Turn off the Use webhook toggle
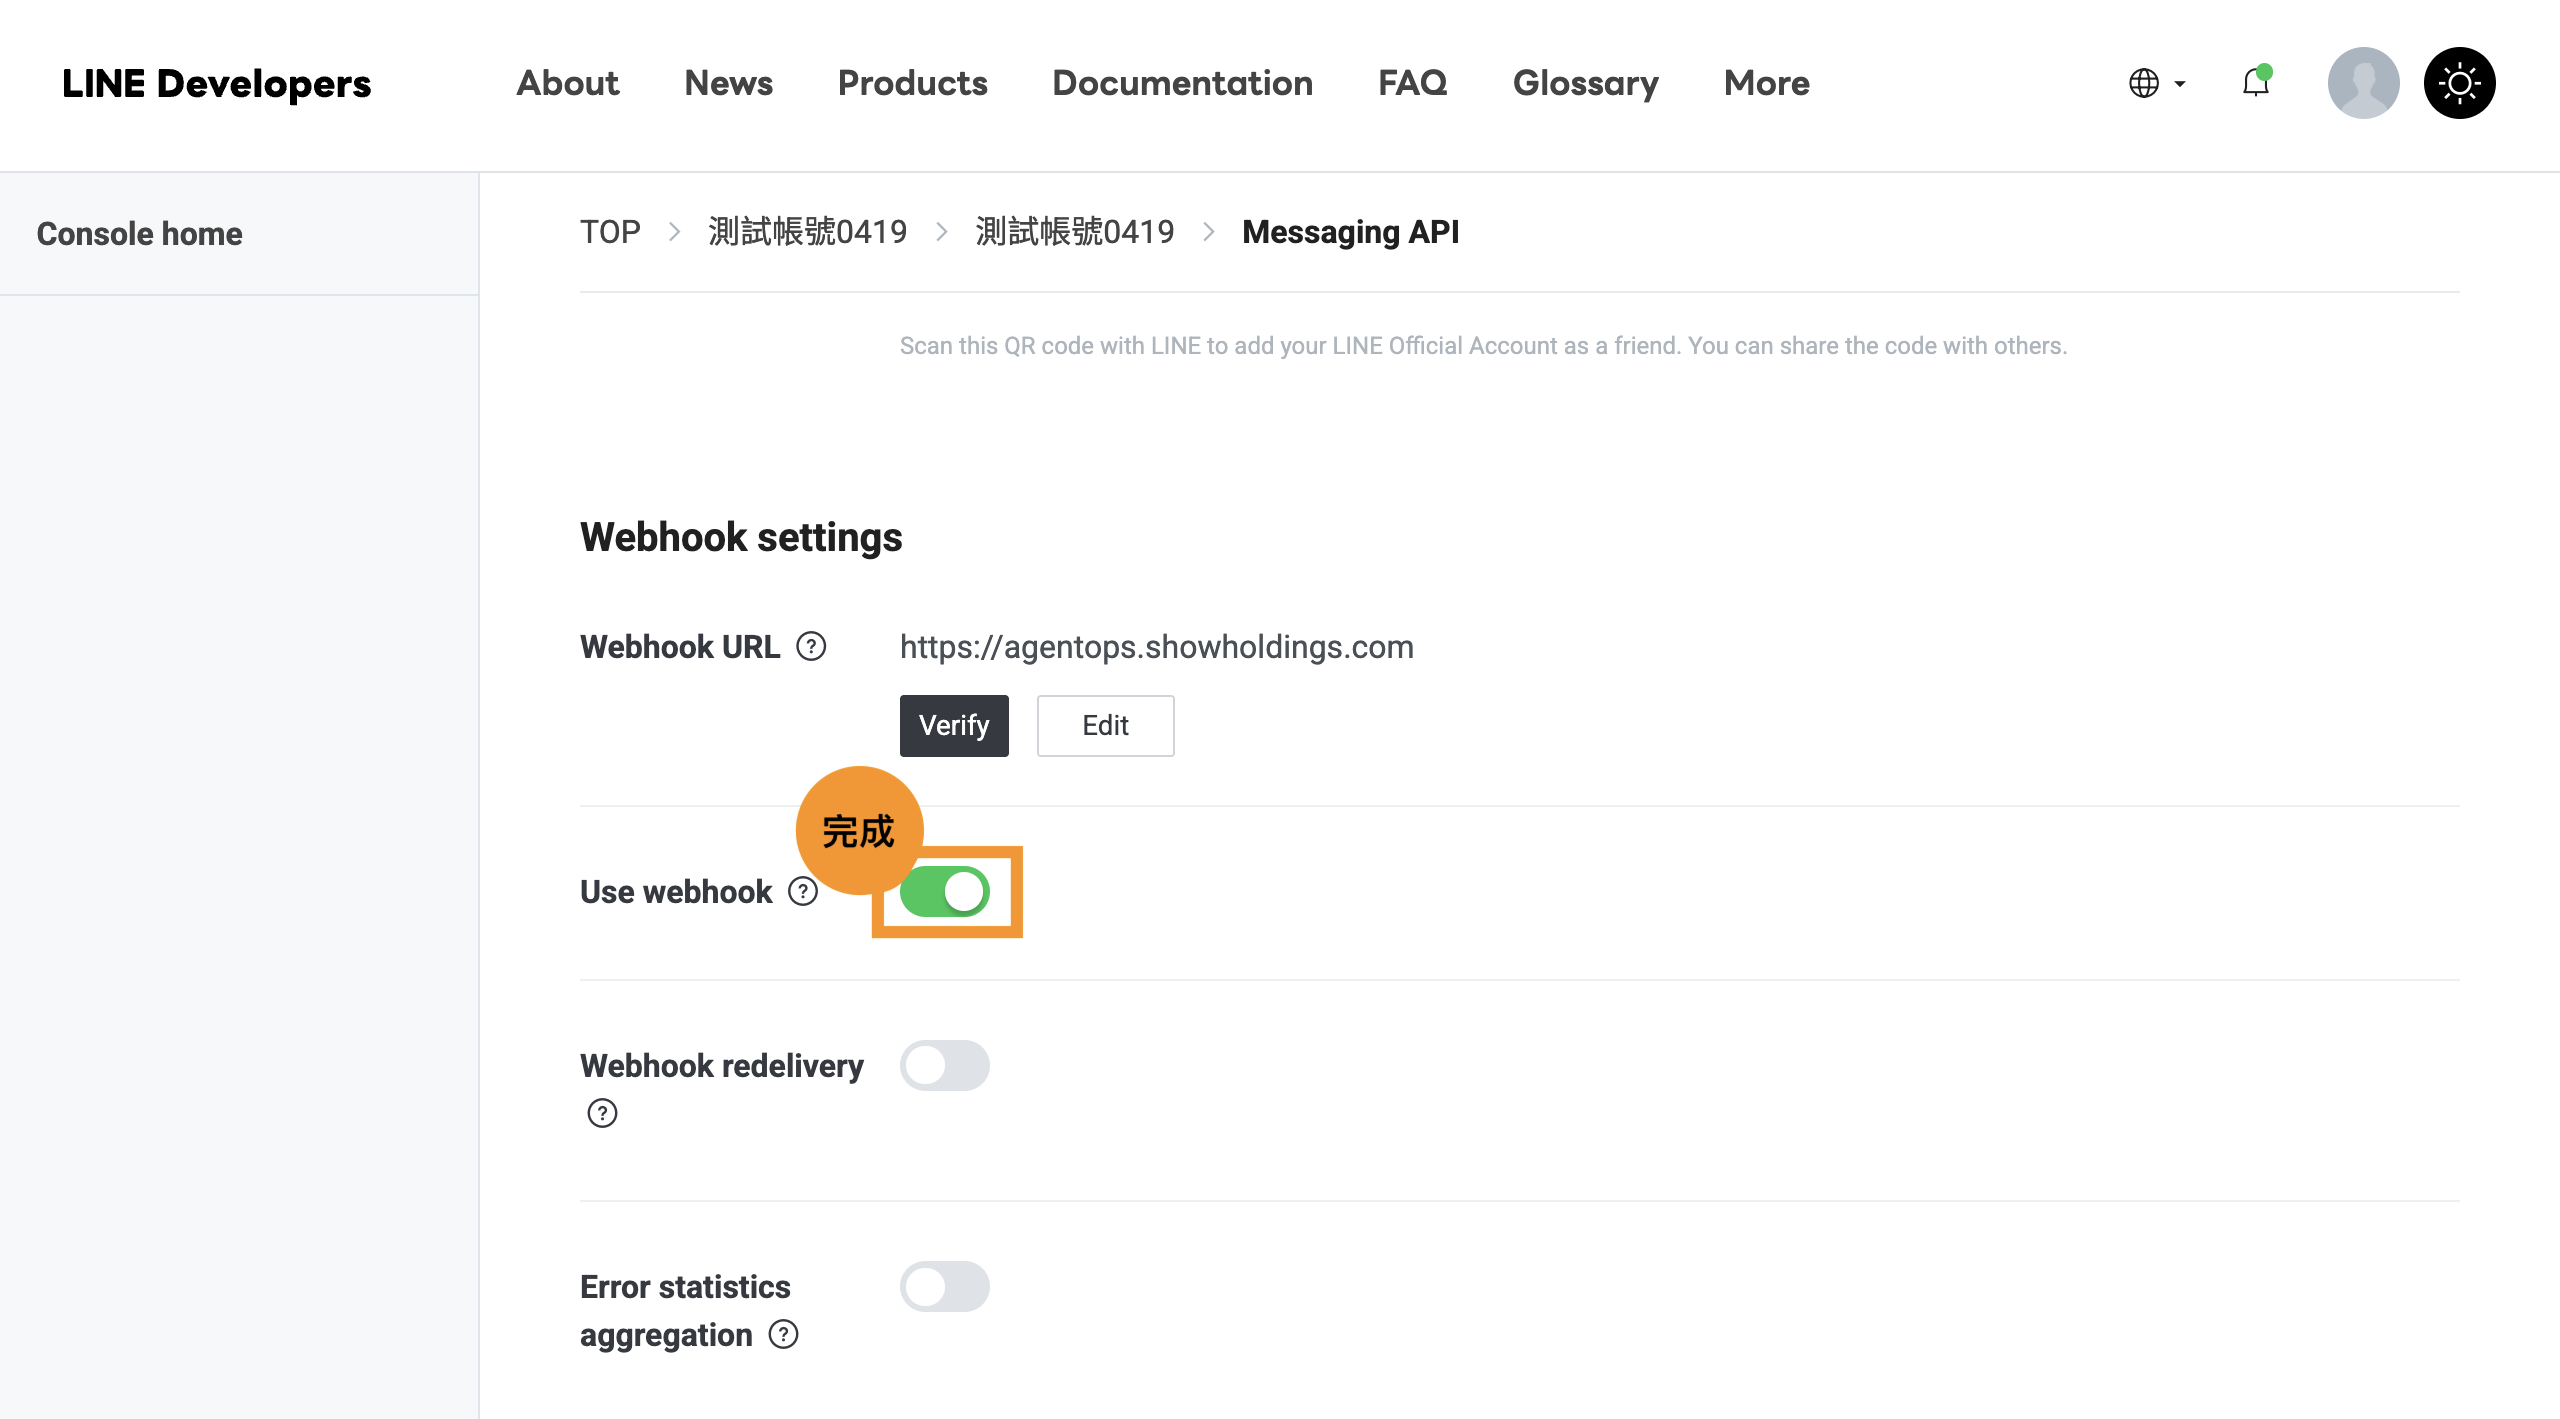The image size is (2560, 1419). pyautogui.click(x=945, y=892)
